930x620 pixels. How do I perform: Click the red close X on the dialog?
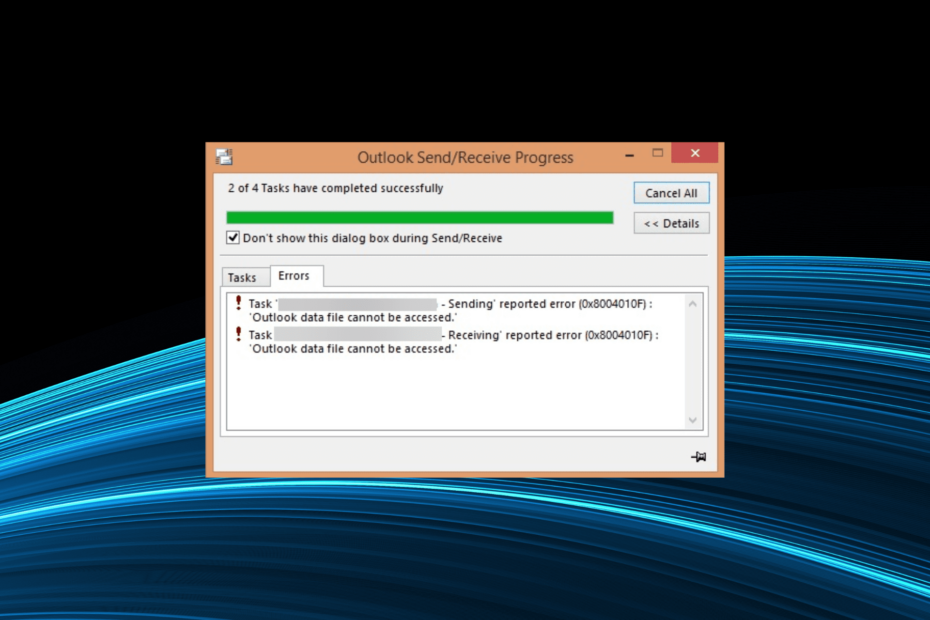pyautogui.click(x=695, y=153)
